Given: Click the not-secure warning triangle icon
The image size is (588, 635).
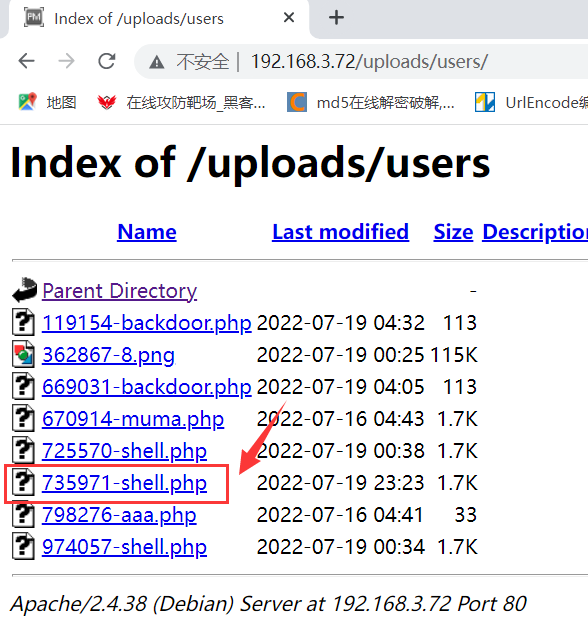Looking at the screenshot, I should point(156,62).
